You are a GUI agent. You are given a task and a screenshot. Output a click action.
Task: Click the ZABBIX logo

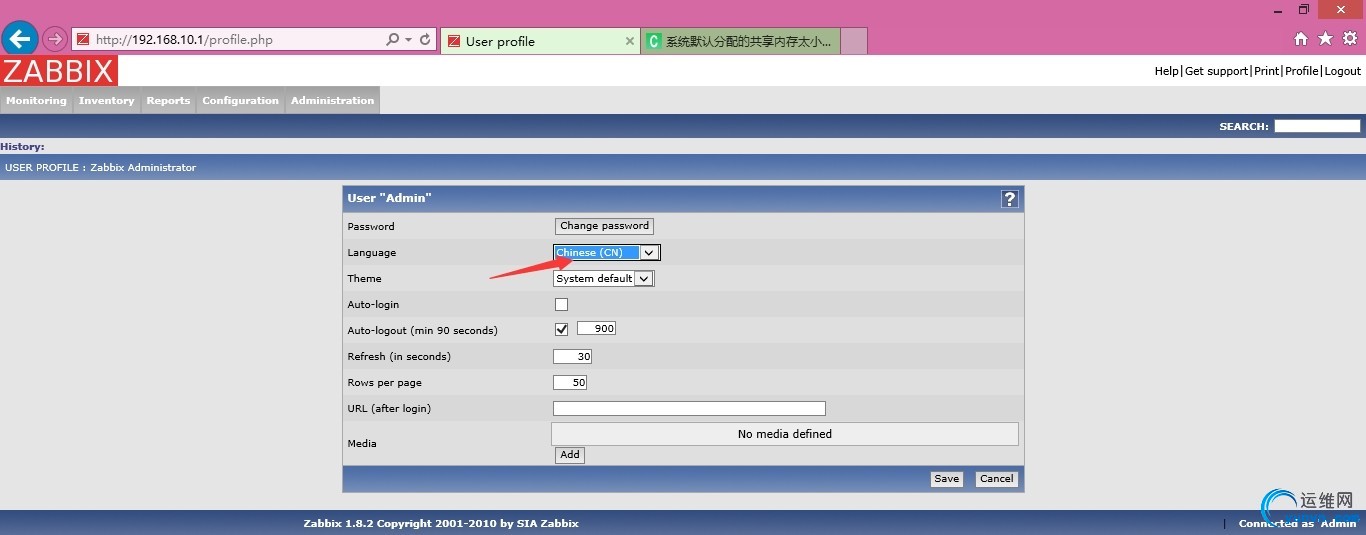pyautogui.click(x=59, y=70)
